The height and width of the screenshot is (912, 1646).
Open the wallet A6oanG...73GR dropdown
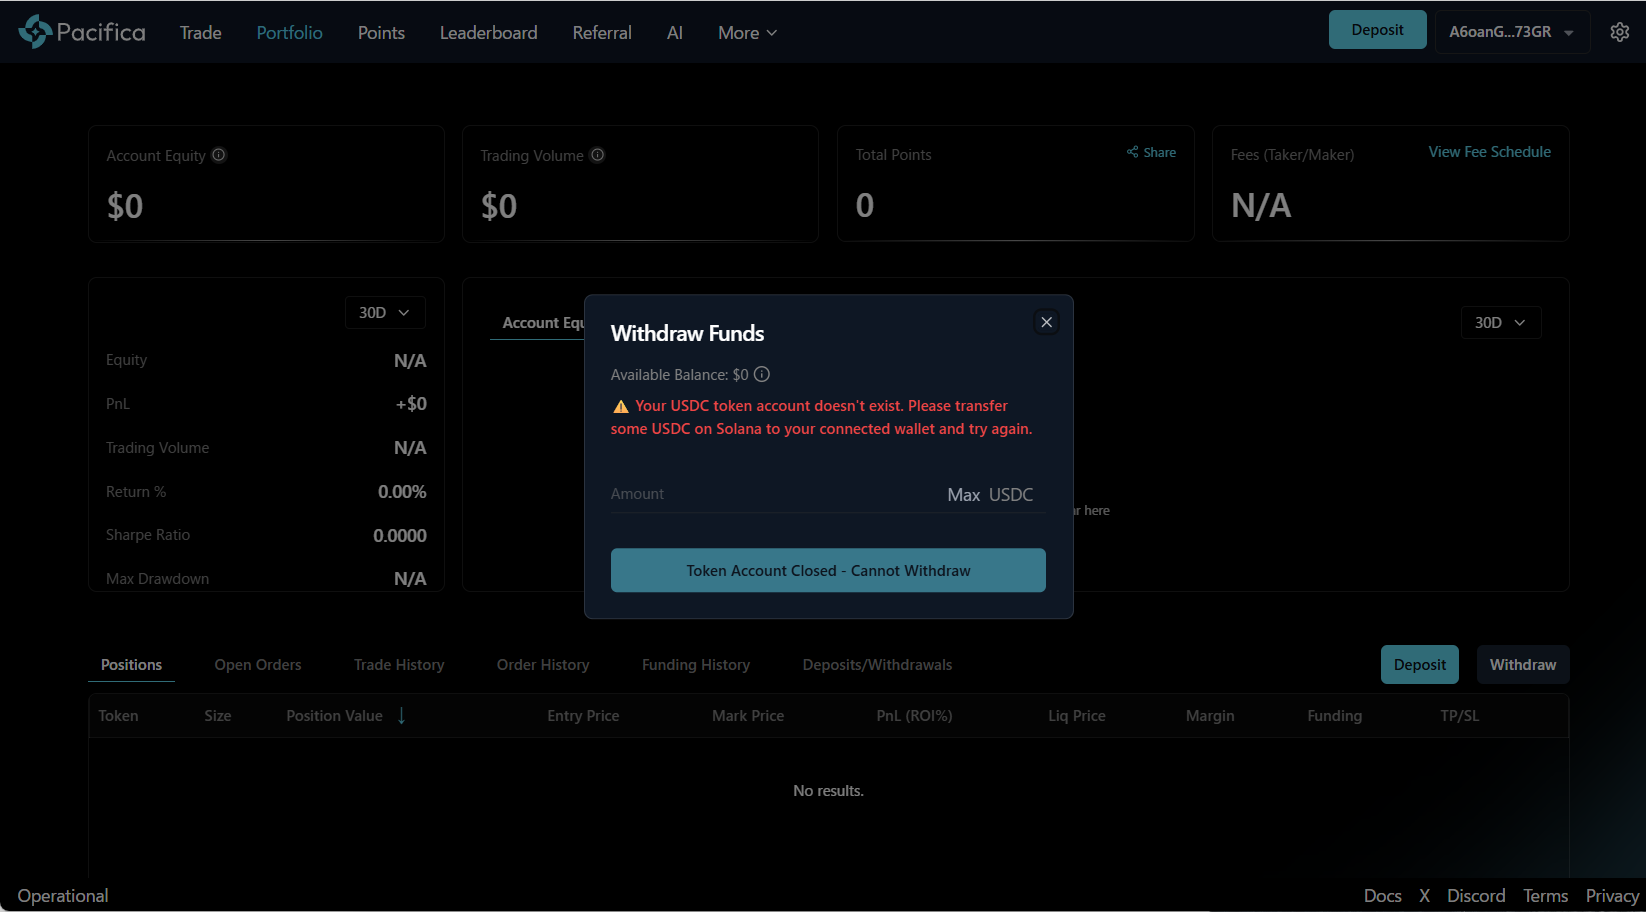click(1511, 32)
